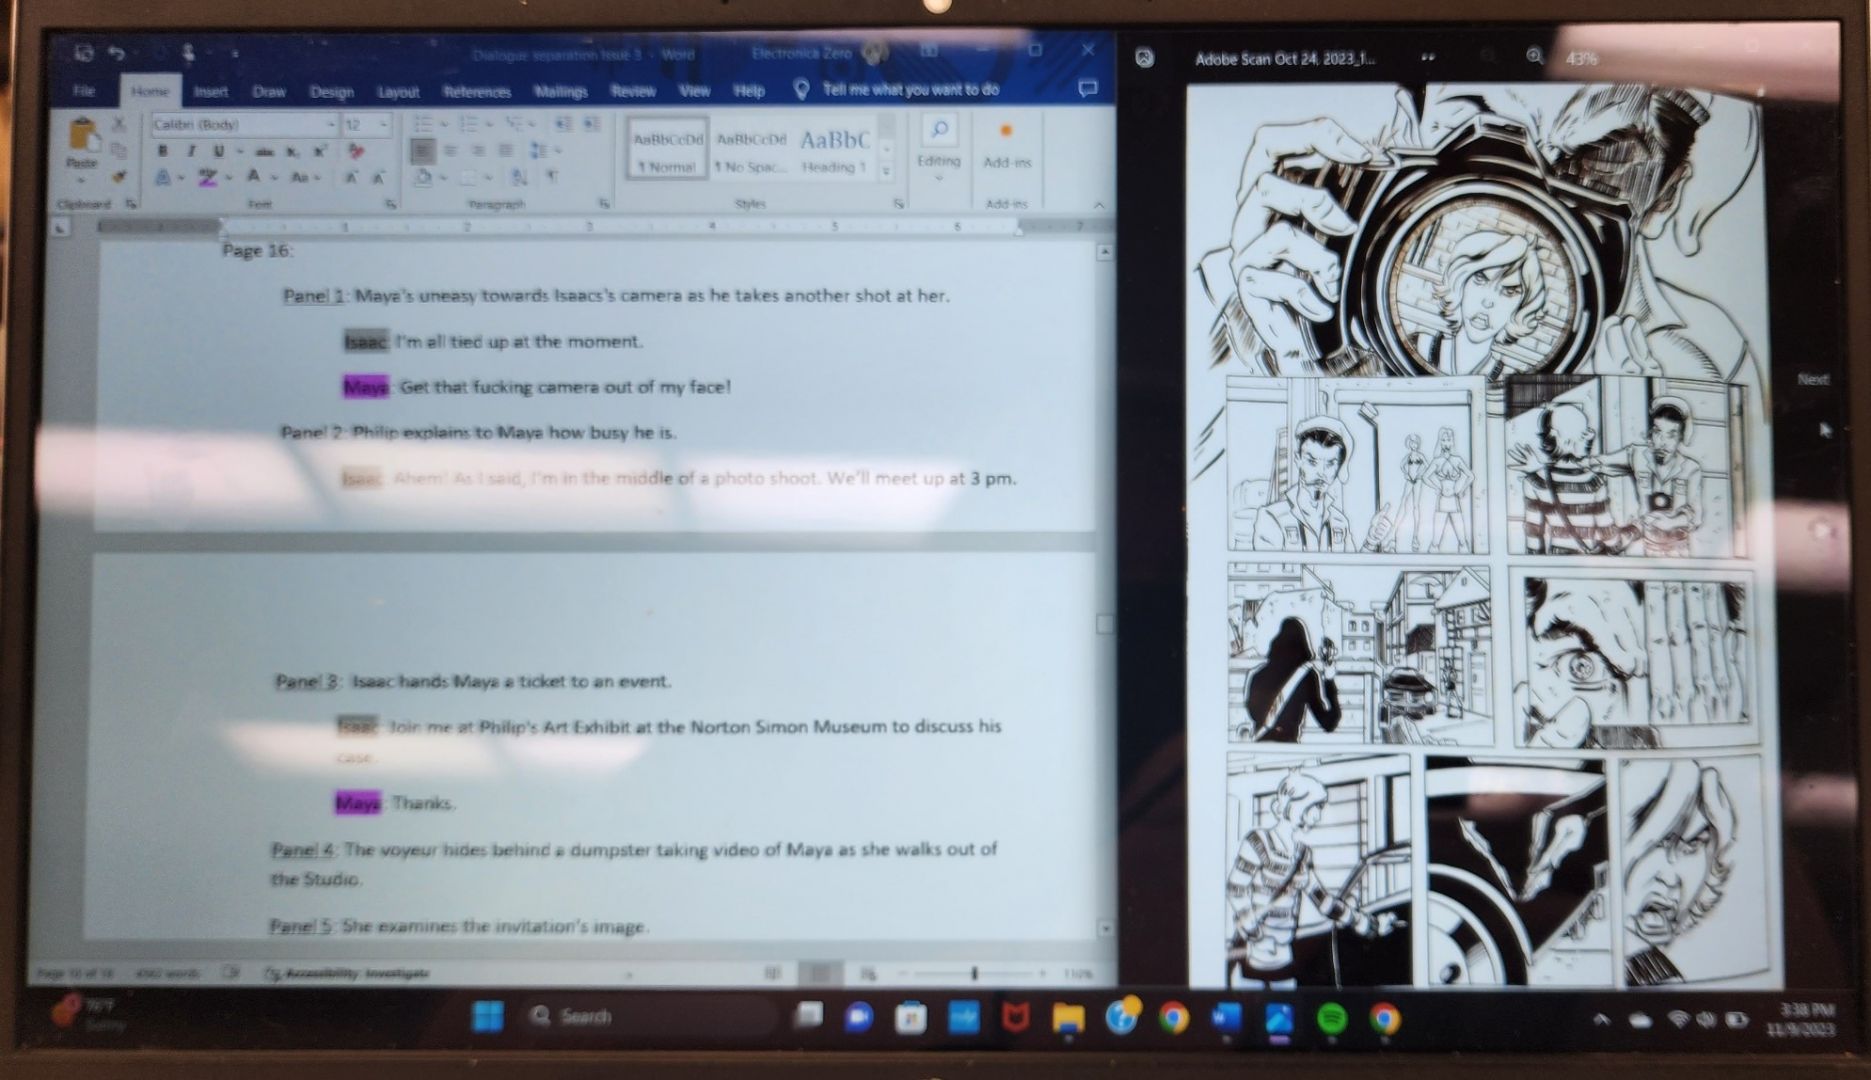Image resolution: width=1871 pixels, height=1080 pixels.
Task: Toggle the left text alignment button
Action: click(422, 151)
